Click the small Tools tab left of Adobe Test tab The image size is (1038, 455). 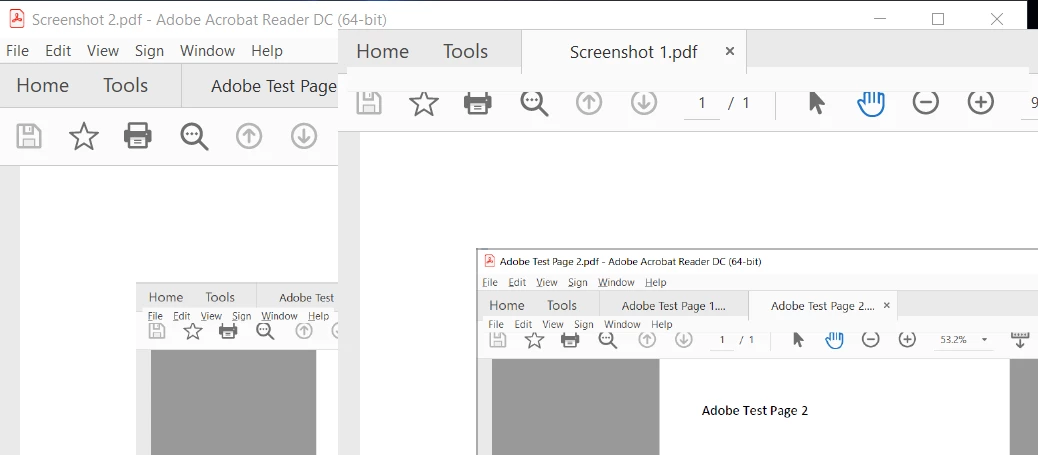220,297
